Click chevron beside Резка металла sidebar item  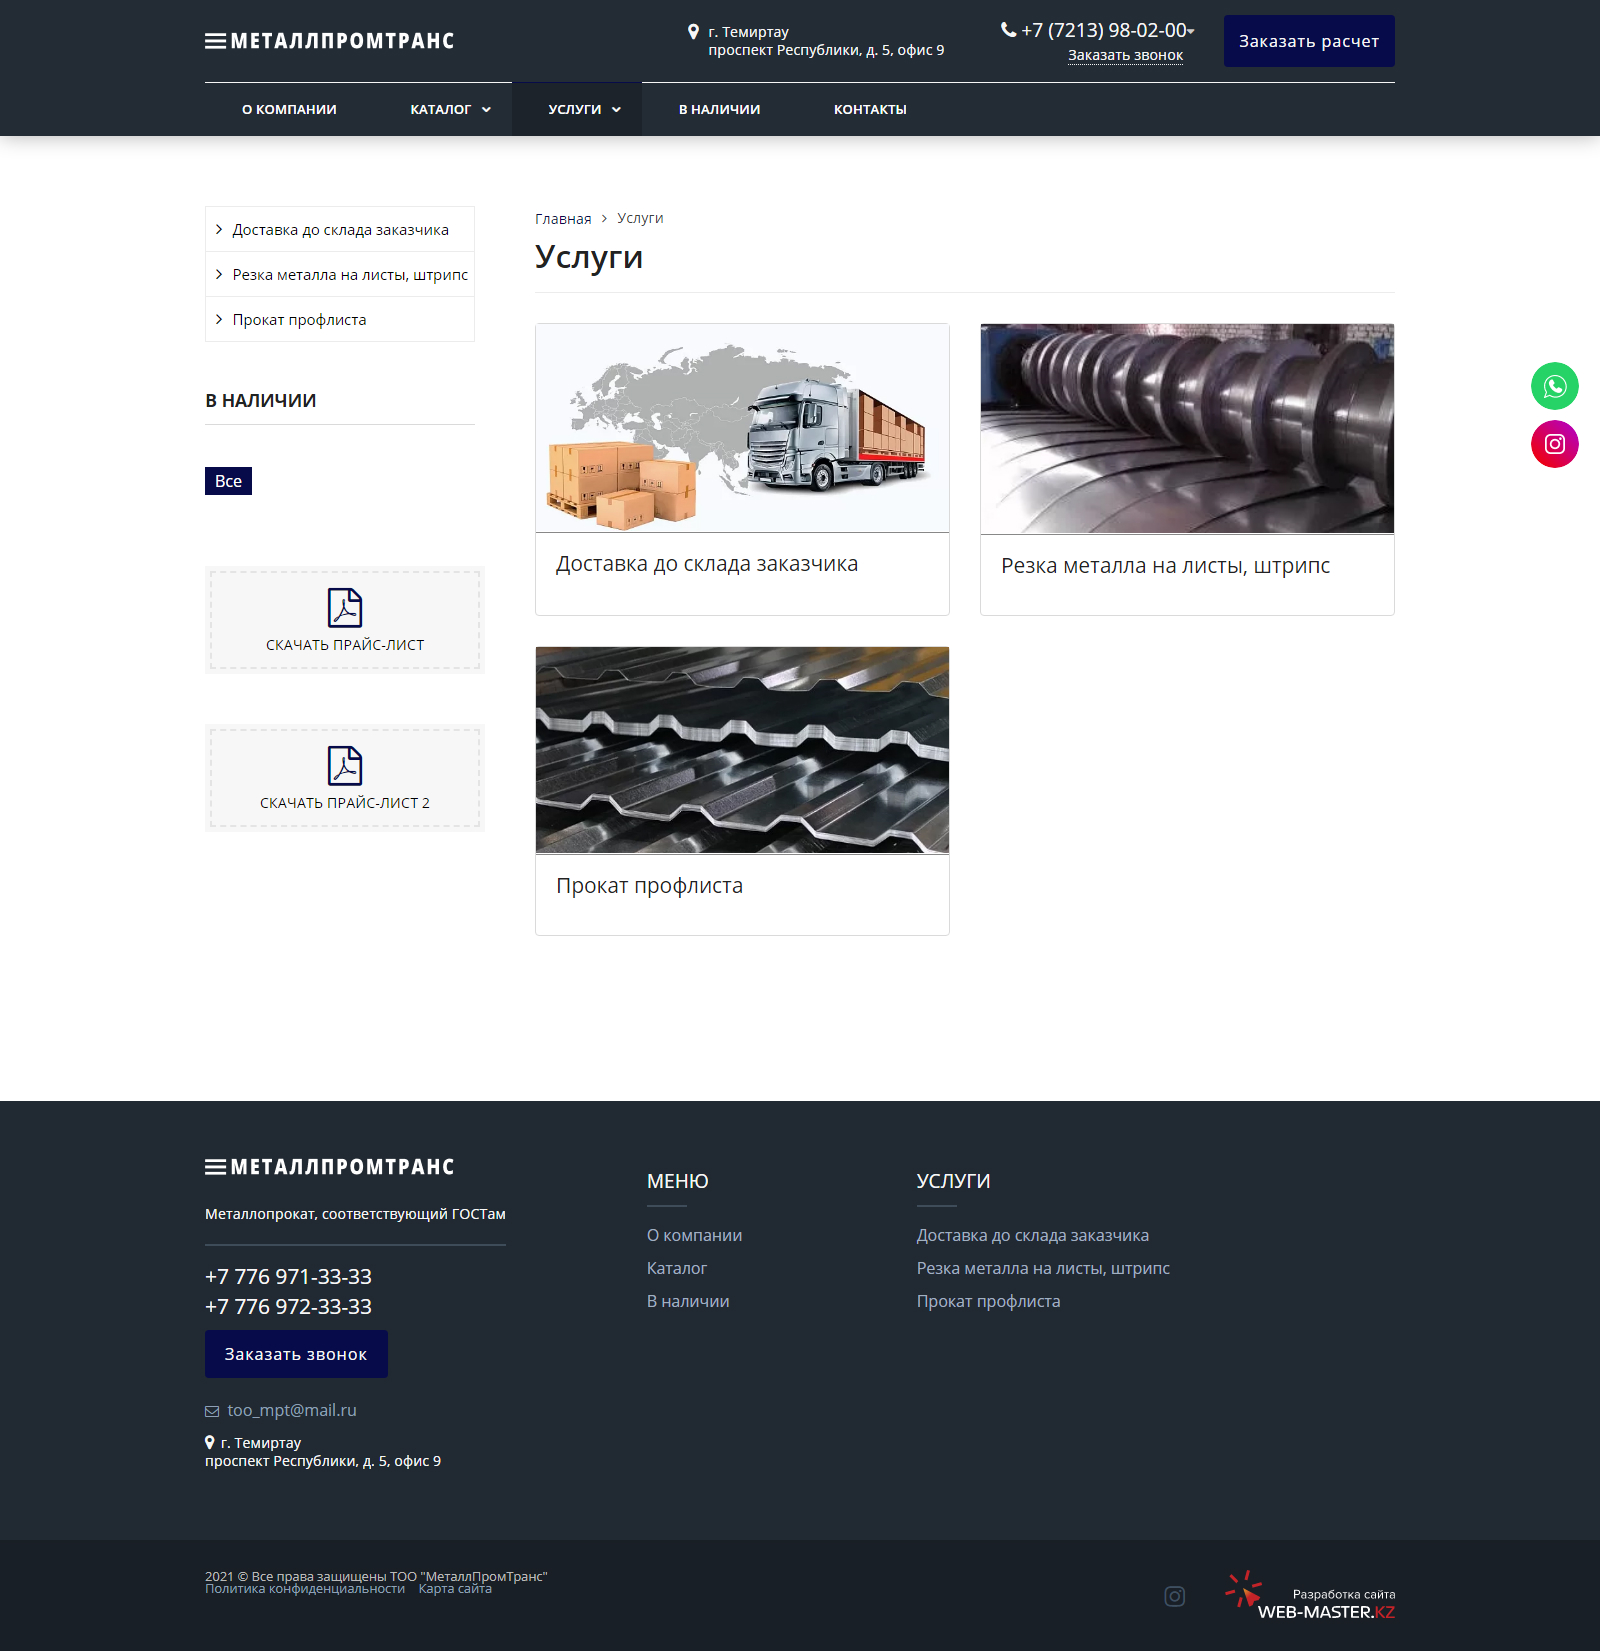point(219,274)
